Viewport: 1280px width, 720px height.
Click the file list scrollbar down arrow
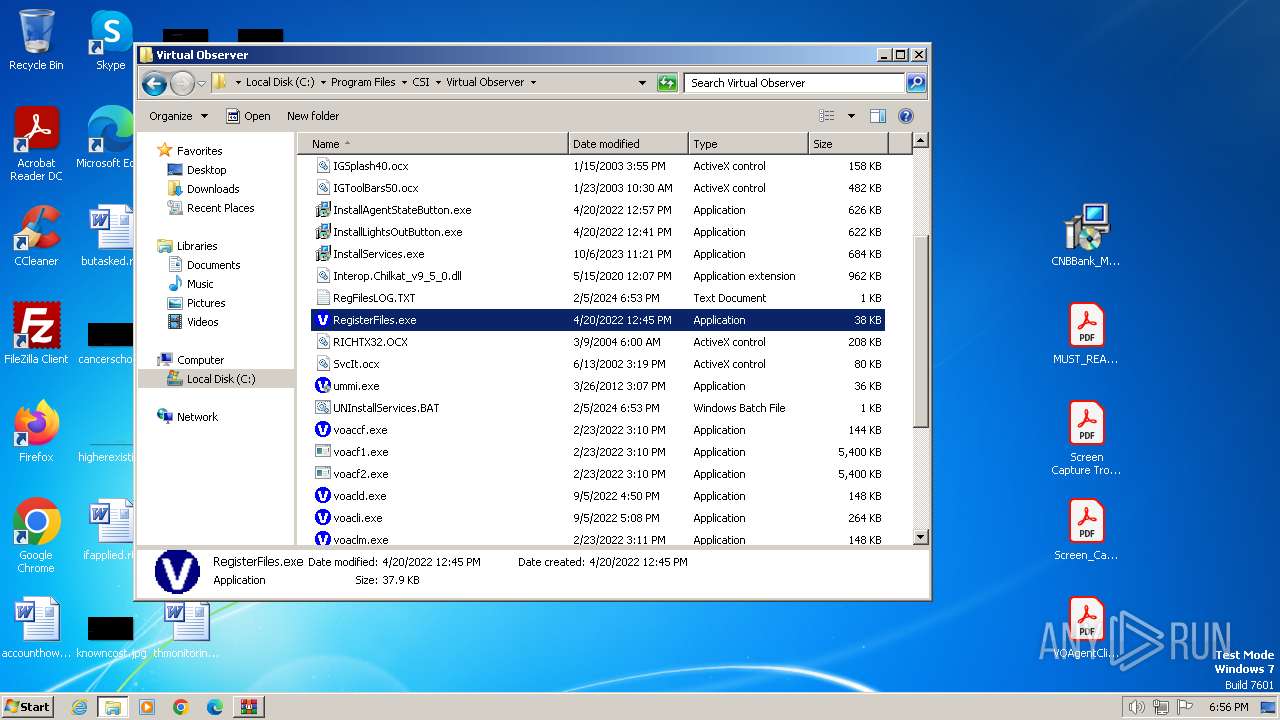[921, 537]
